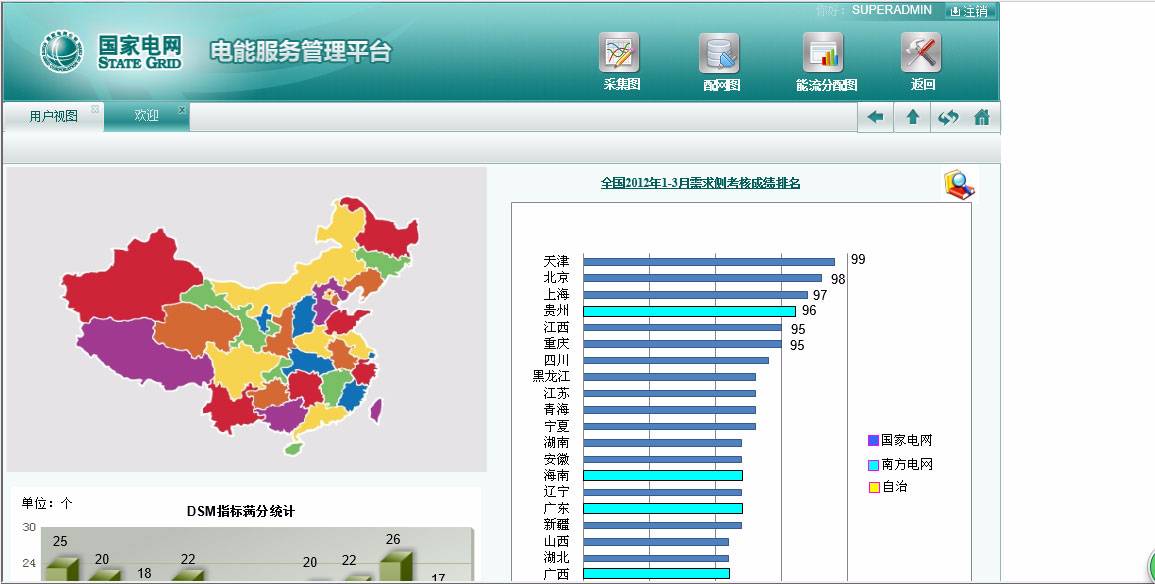Click the 黑龙江 label in the ranking
The height and width of the screenshot is (584, 1155).
tap(551, 376)
